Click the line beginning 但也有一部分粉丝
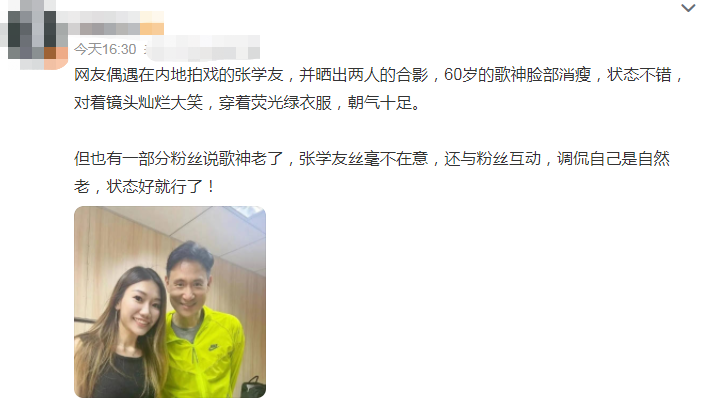Image resolution: width=702 pixels, height=403 pixels. (372, 159)
